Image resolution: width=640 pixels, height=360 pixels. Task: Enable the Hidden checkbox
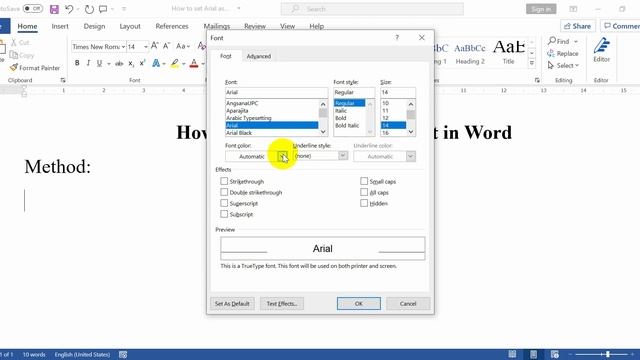tap(364, 203)
